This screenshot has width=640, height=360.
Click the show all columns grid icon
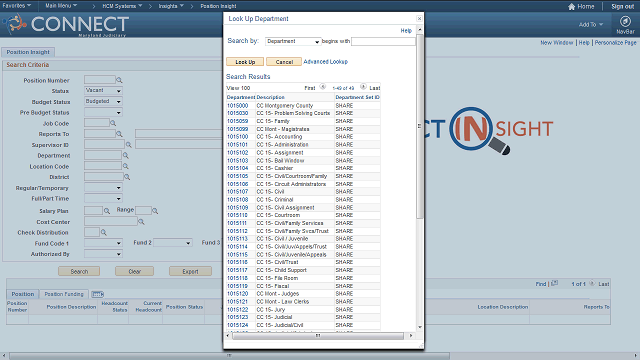click(x=98, y=294)
